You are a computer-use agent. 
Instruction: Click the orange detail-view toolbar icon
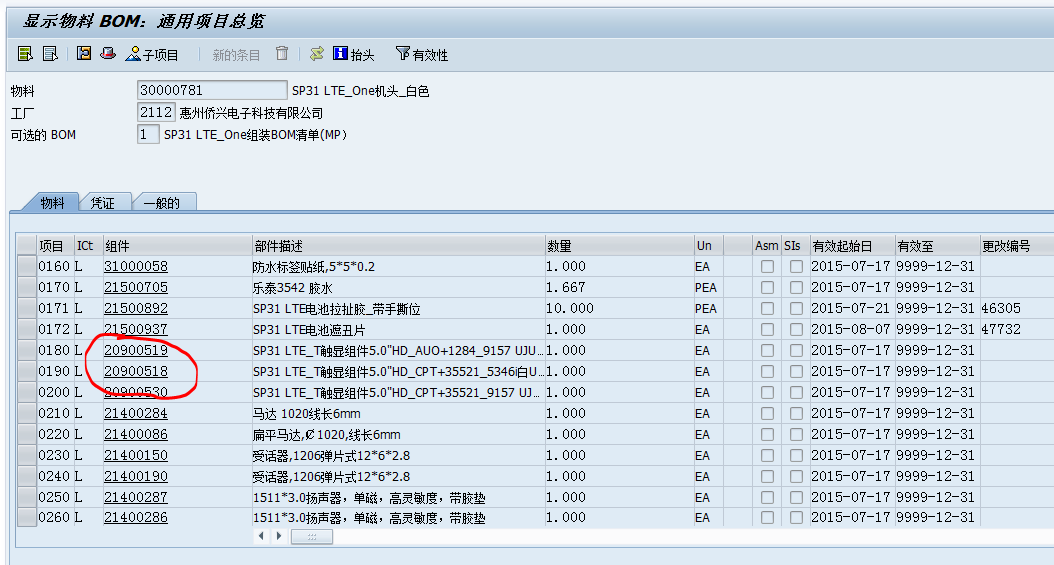(84, 54)
